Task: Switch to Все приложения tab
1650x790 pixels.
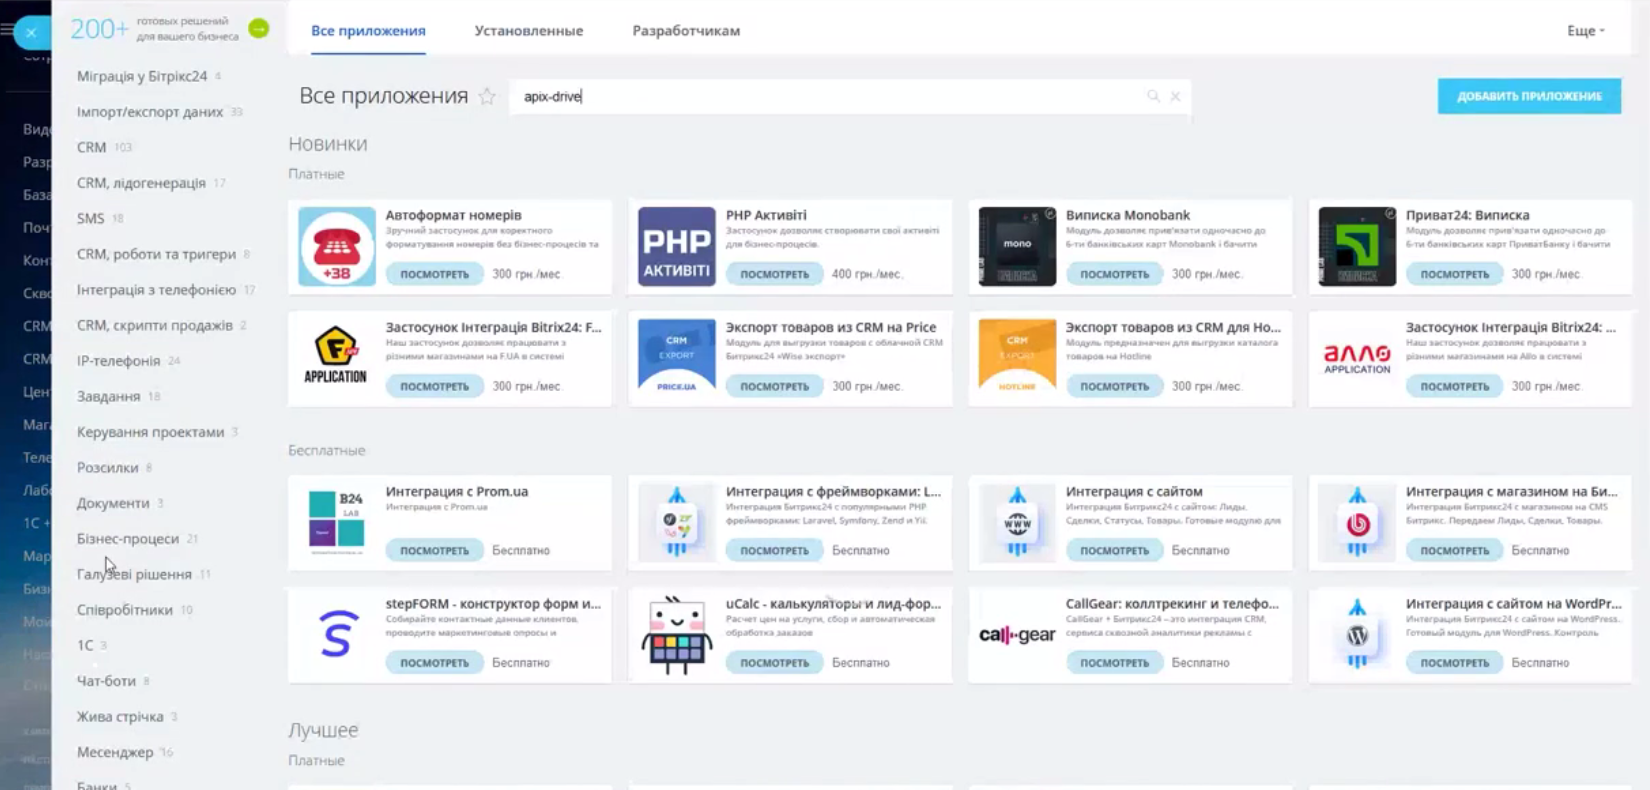Action: pyautogui.click(x=368, y=31)
